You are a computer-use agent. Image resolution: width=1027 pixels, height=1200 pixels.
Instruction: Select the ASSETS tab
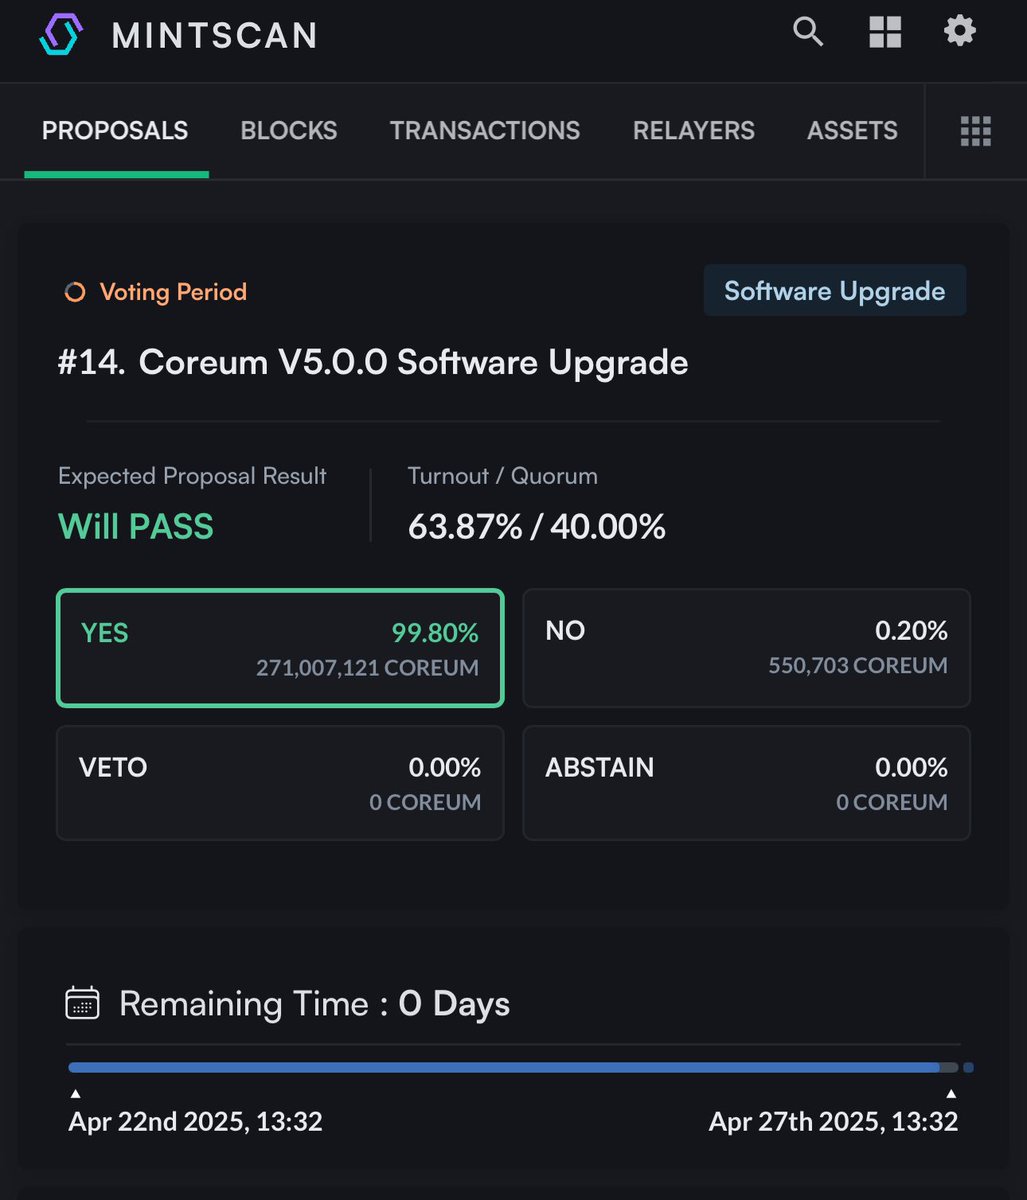pyautogui.click(x=852, y=131)
